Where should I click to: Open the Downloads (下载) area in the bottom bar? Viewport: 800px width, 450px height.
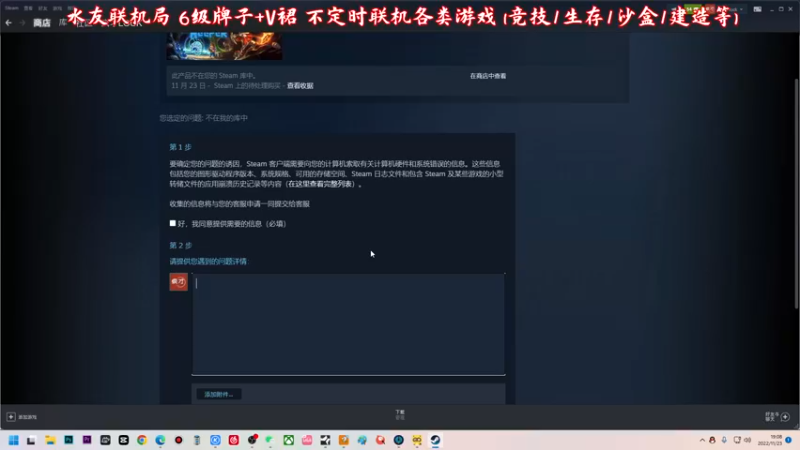point(400,414)
